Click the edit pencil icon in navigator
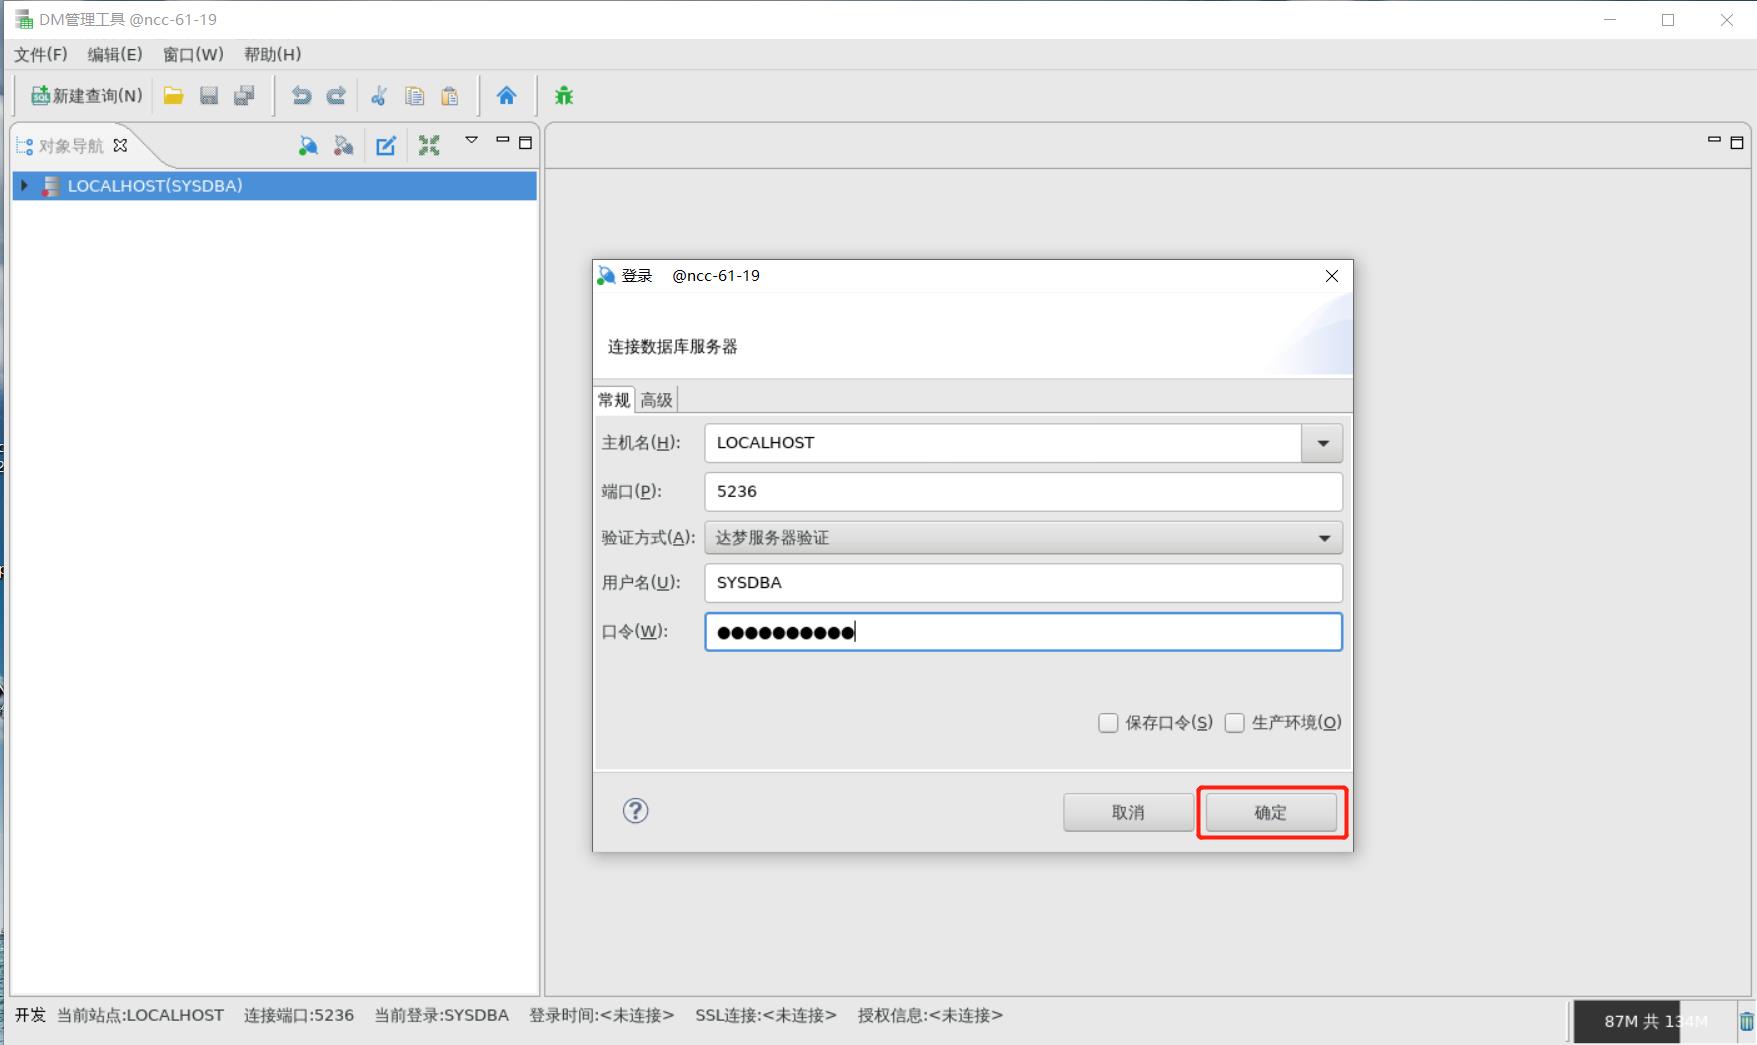 (x=386, y=146)
